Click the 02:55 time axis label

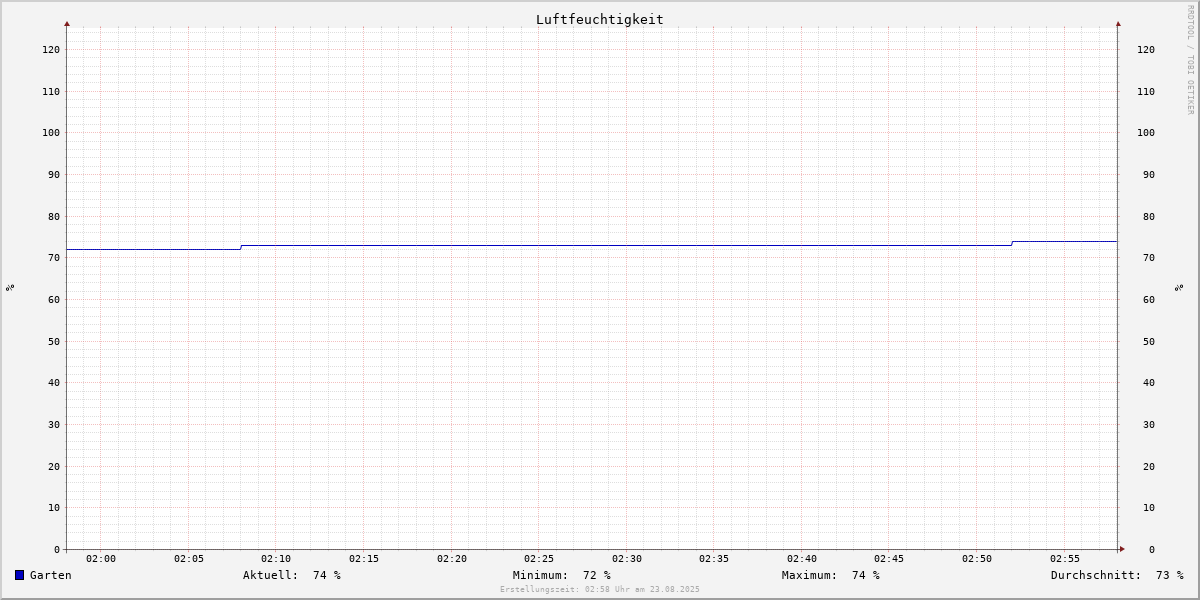[x=1065, y=559]
